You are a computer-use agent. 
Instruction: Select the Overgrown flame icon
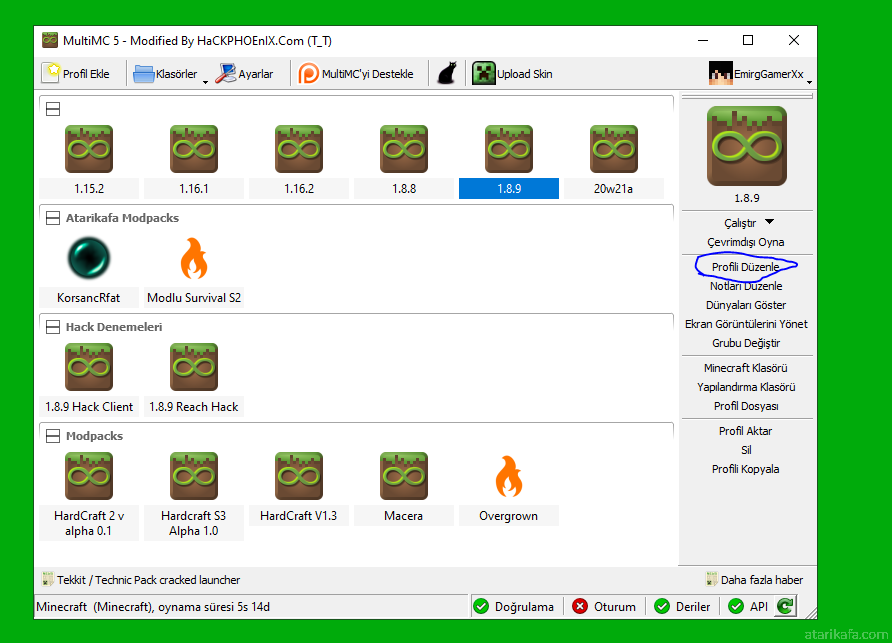(x=509, y=476)
